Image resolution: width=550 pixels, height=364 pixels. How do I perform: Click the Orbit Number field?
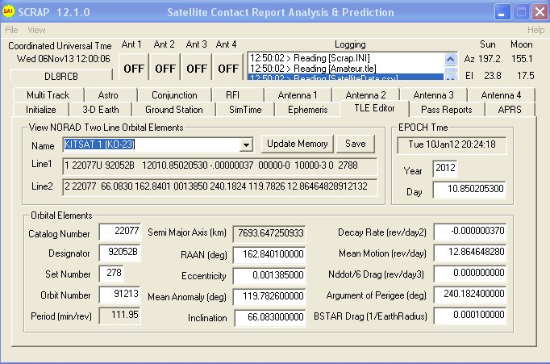120,294
